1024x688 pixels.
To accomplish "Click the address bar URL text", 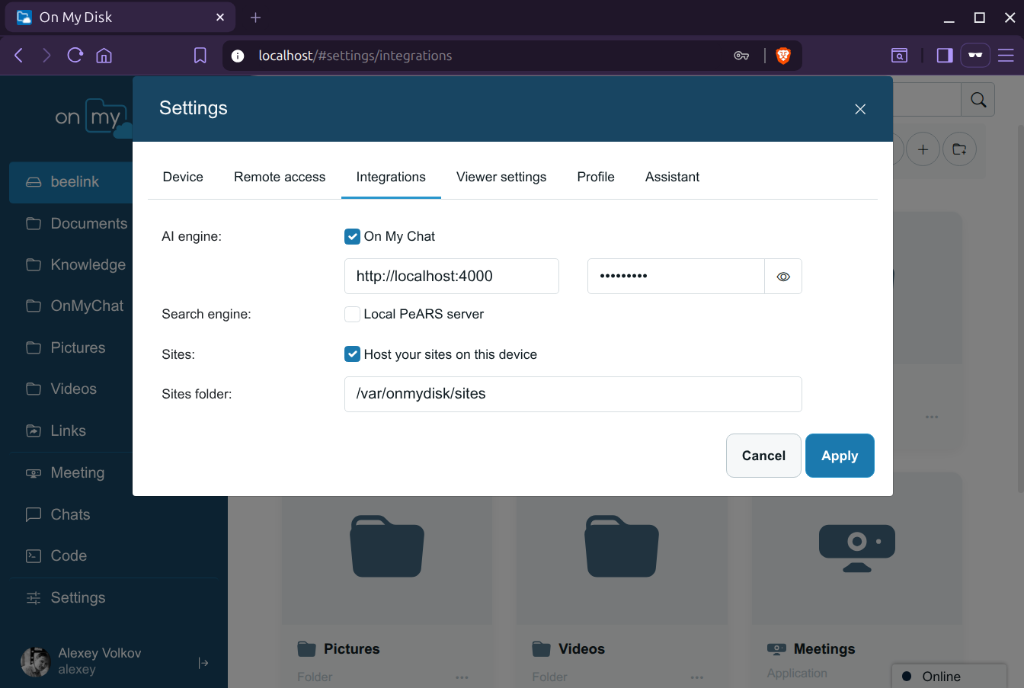I will pyautogui.click(x=355, y=55).
